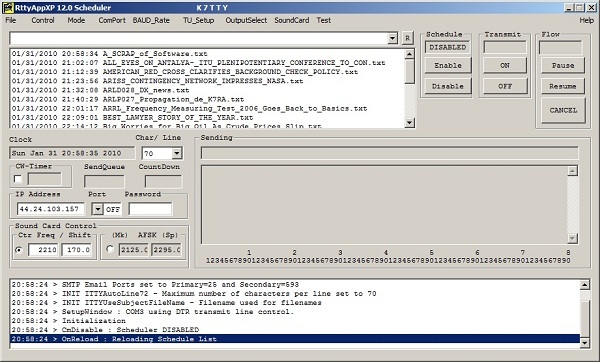Click the R reload button

click(x=408, y=38)
